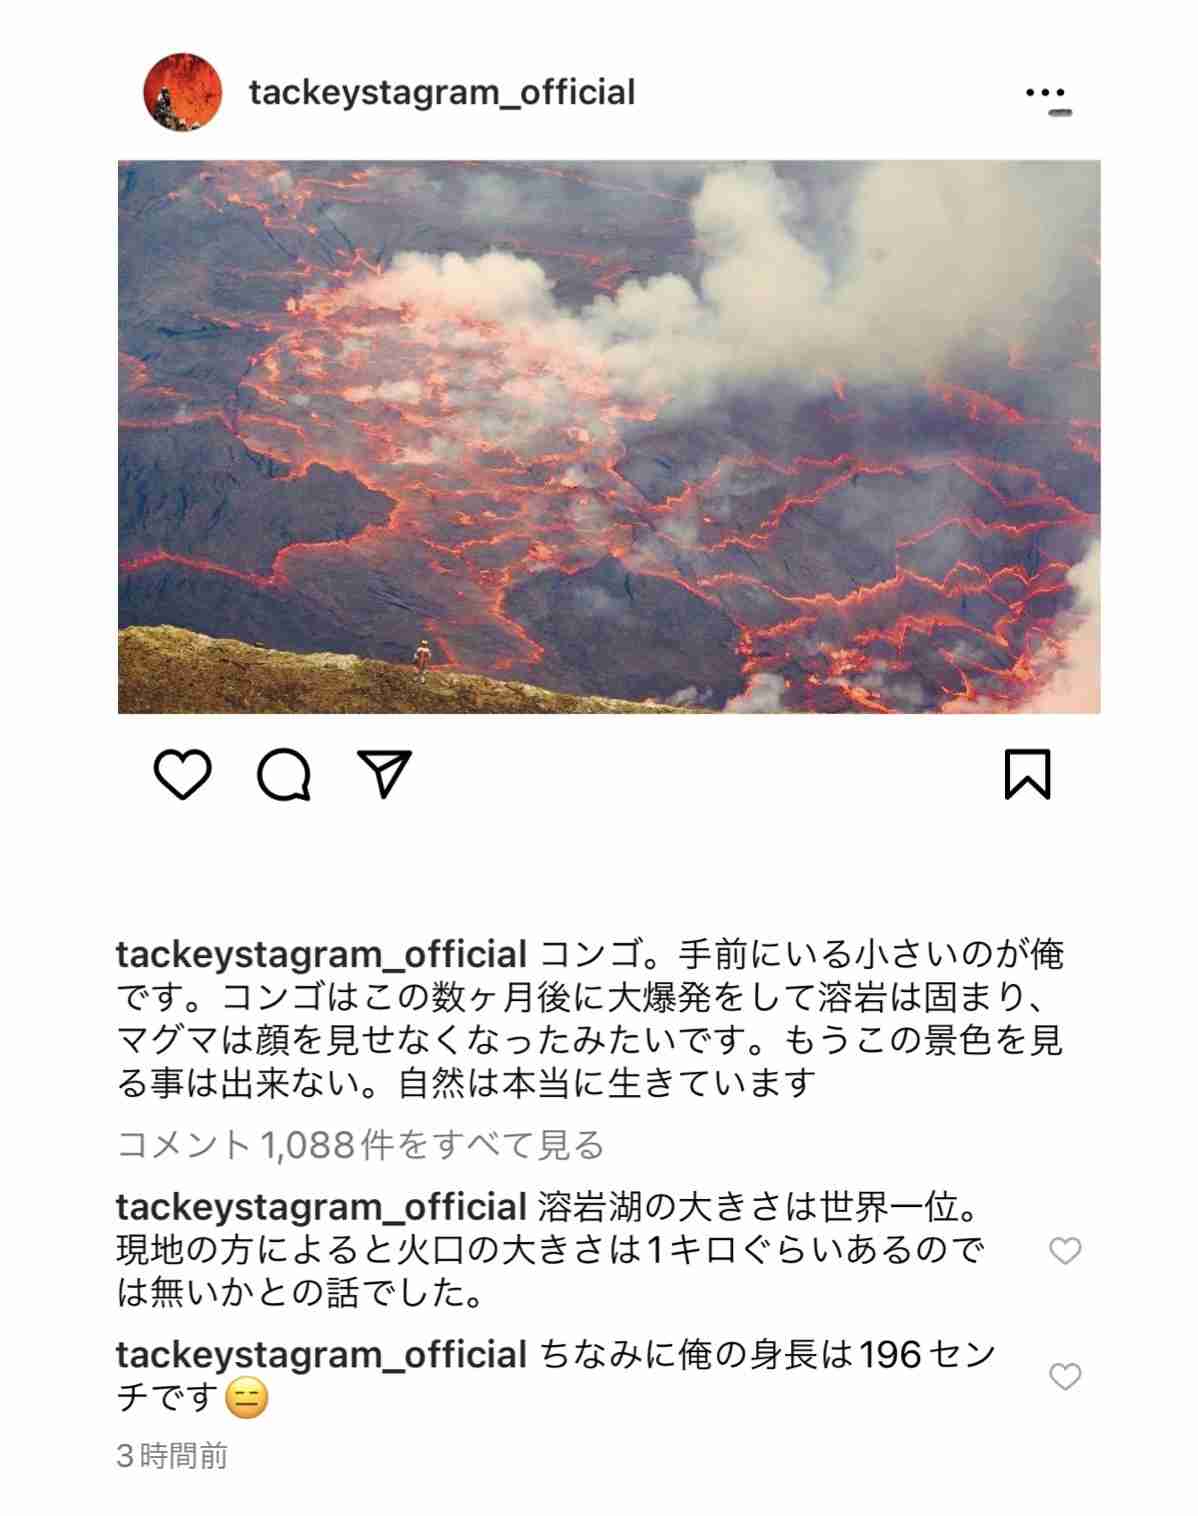Tap the caption author name tackeystagram_official
The height and width of the screenshot is (1516, 1198).
pos(322,954)
